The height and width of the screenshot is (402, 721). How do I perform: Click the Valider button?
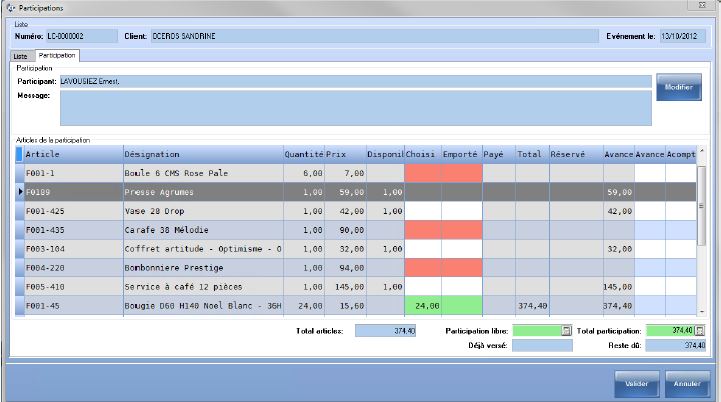tap(635, 382)
